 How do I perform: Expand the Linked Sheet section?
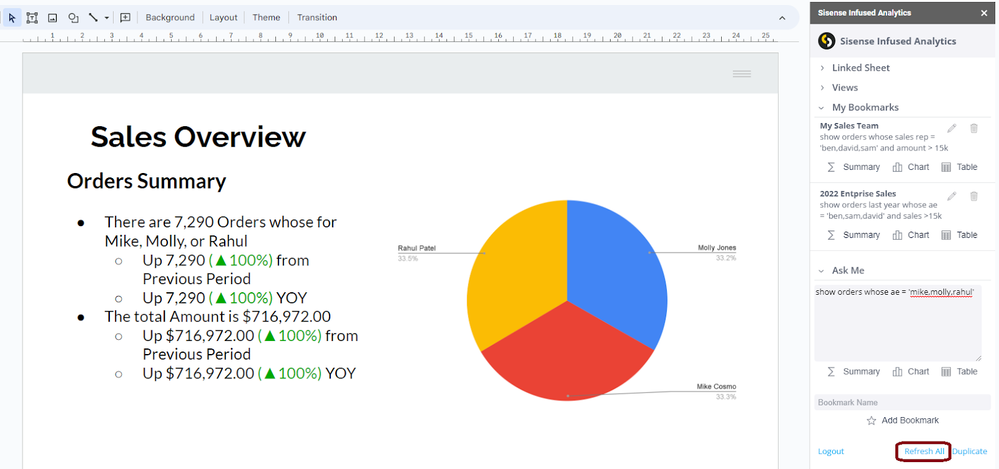tap(861, 68)
